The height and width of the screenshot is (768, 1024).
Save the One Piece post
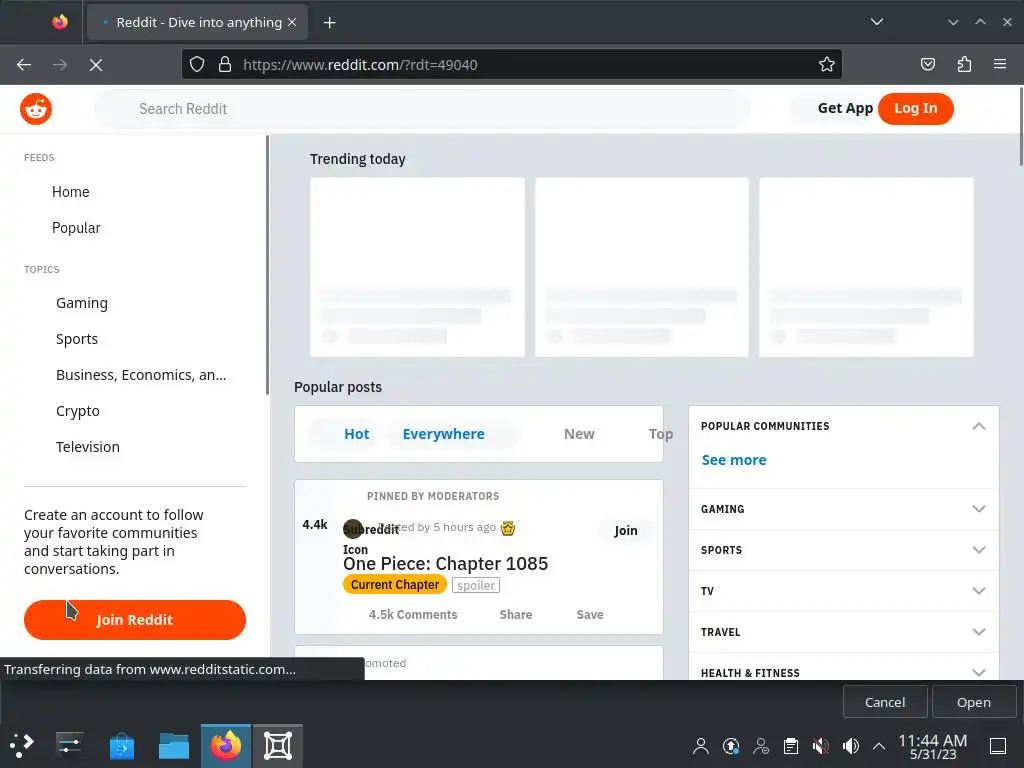point(590,615)
